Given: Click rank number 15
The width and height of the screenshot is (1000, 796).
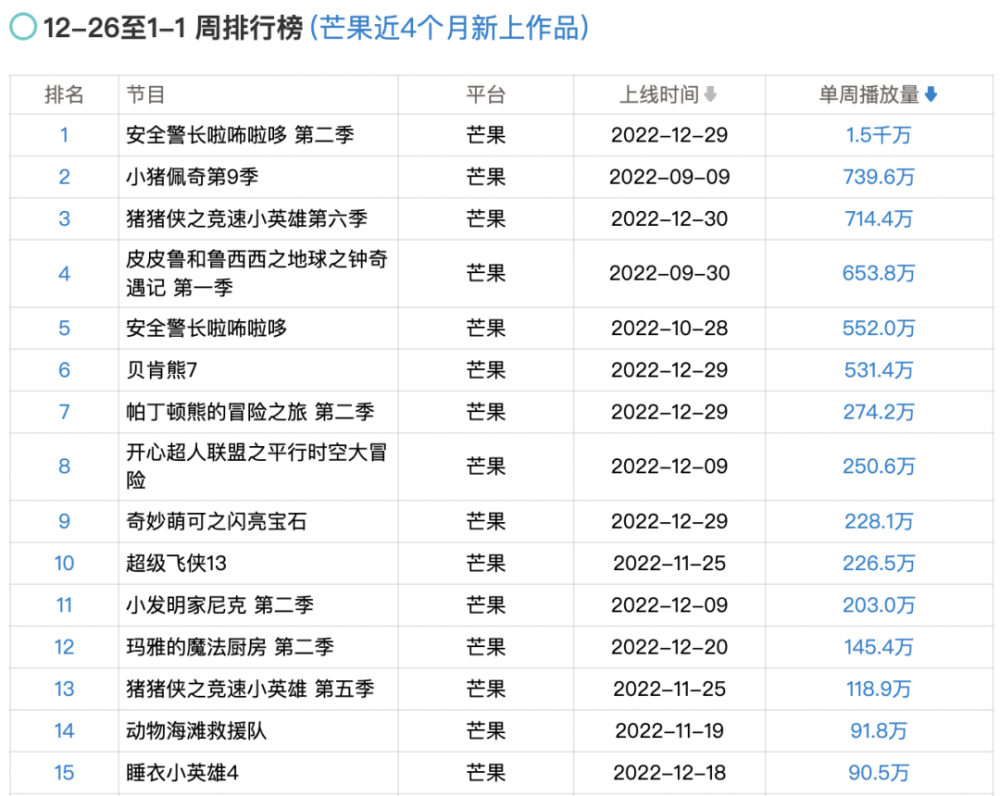Looking at the screenshot, I should tap(64, 773).
